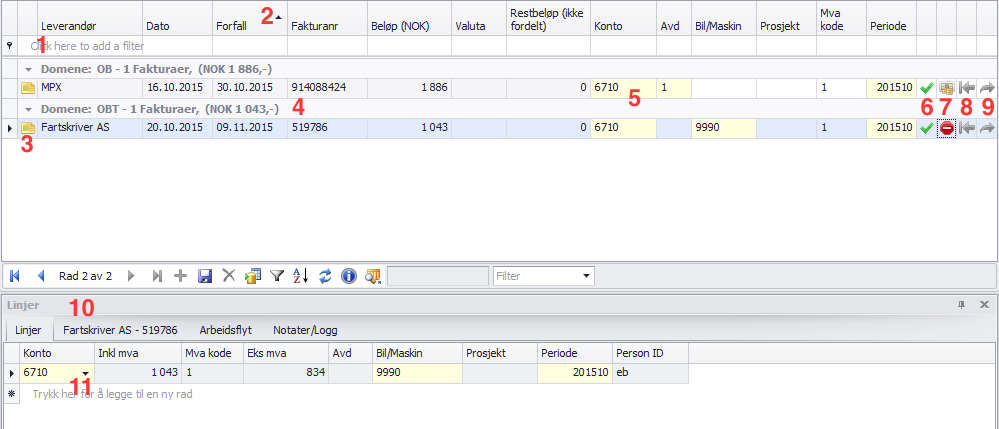Screen dimensions: 999x429
Task: Pin the Linjer panel with pushpin
Action: (x=962, y=304)
